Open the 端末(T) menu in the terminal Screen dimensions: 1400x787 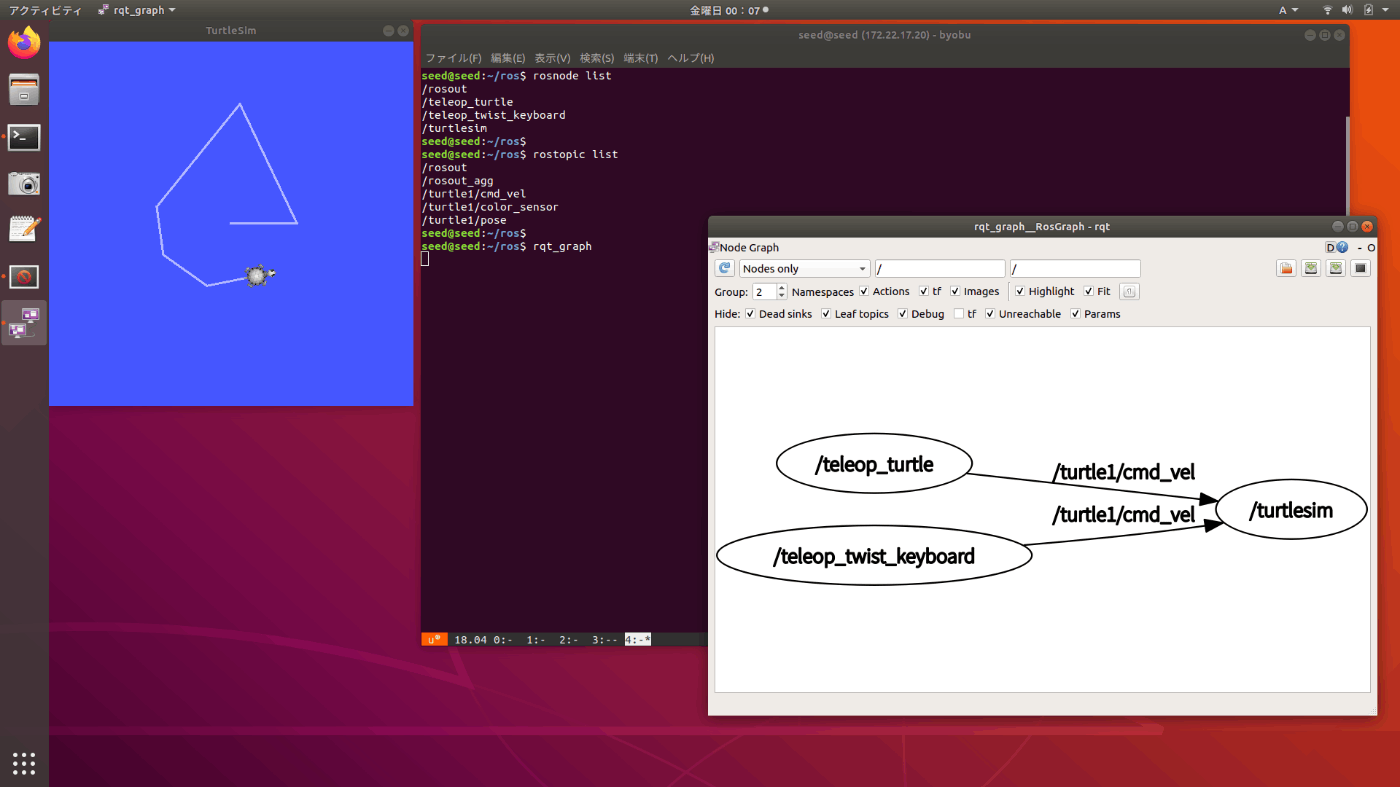641,58
